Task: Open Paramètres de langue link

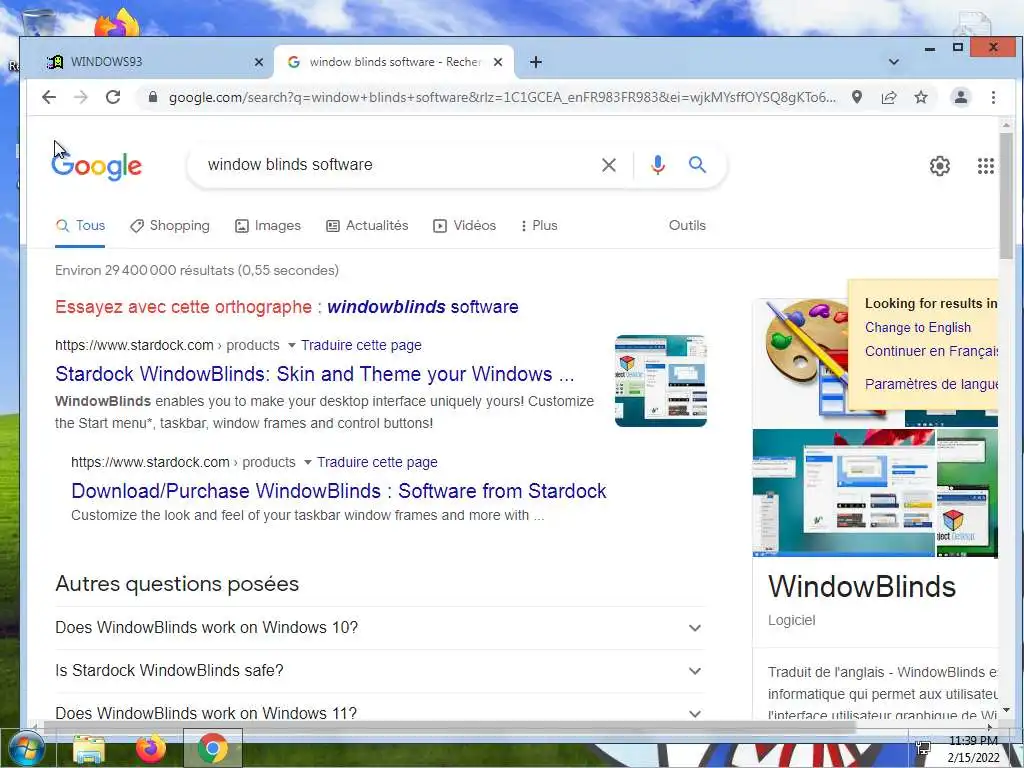Action: click(x=931, y=384)
